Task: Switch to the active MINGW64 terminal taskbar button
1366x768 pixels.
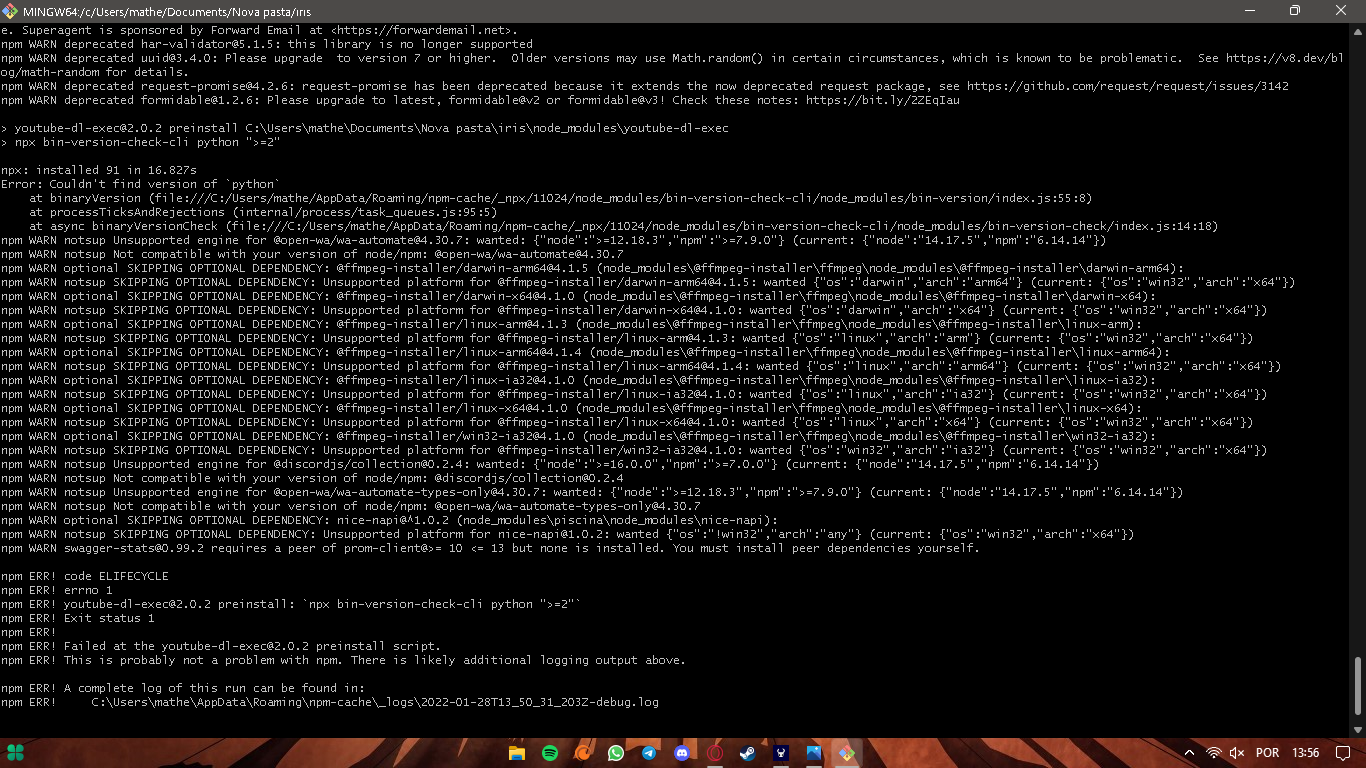Action: point(845,752)
